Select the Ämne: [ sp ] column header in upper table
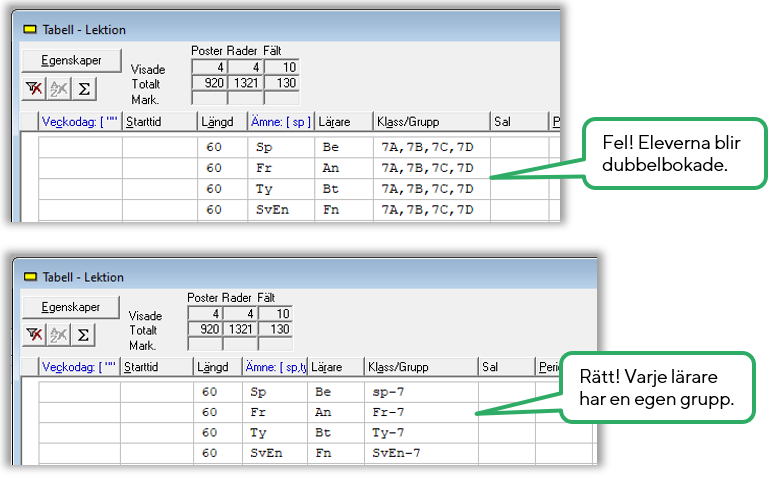 click(x=280, y=122)
